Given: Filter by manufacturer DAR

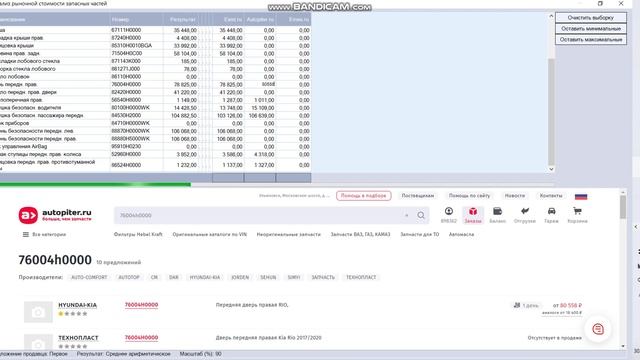Looking at the screenshot, I should click(x=173, y=277).
